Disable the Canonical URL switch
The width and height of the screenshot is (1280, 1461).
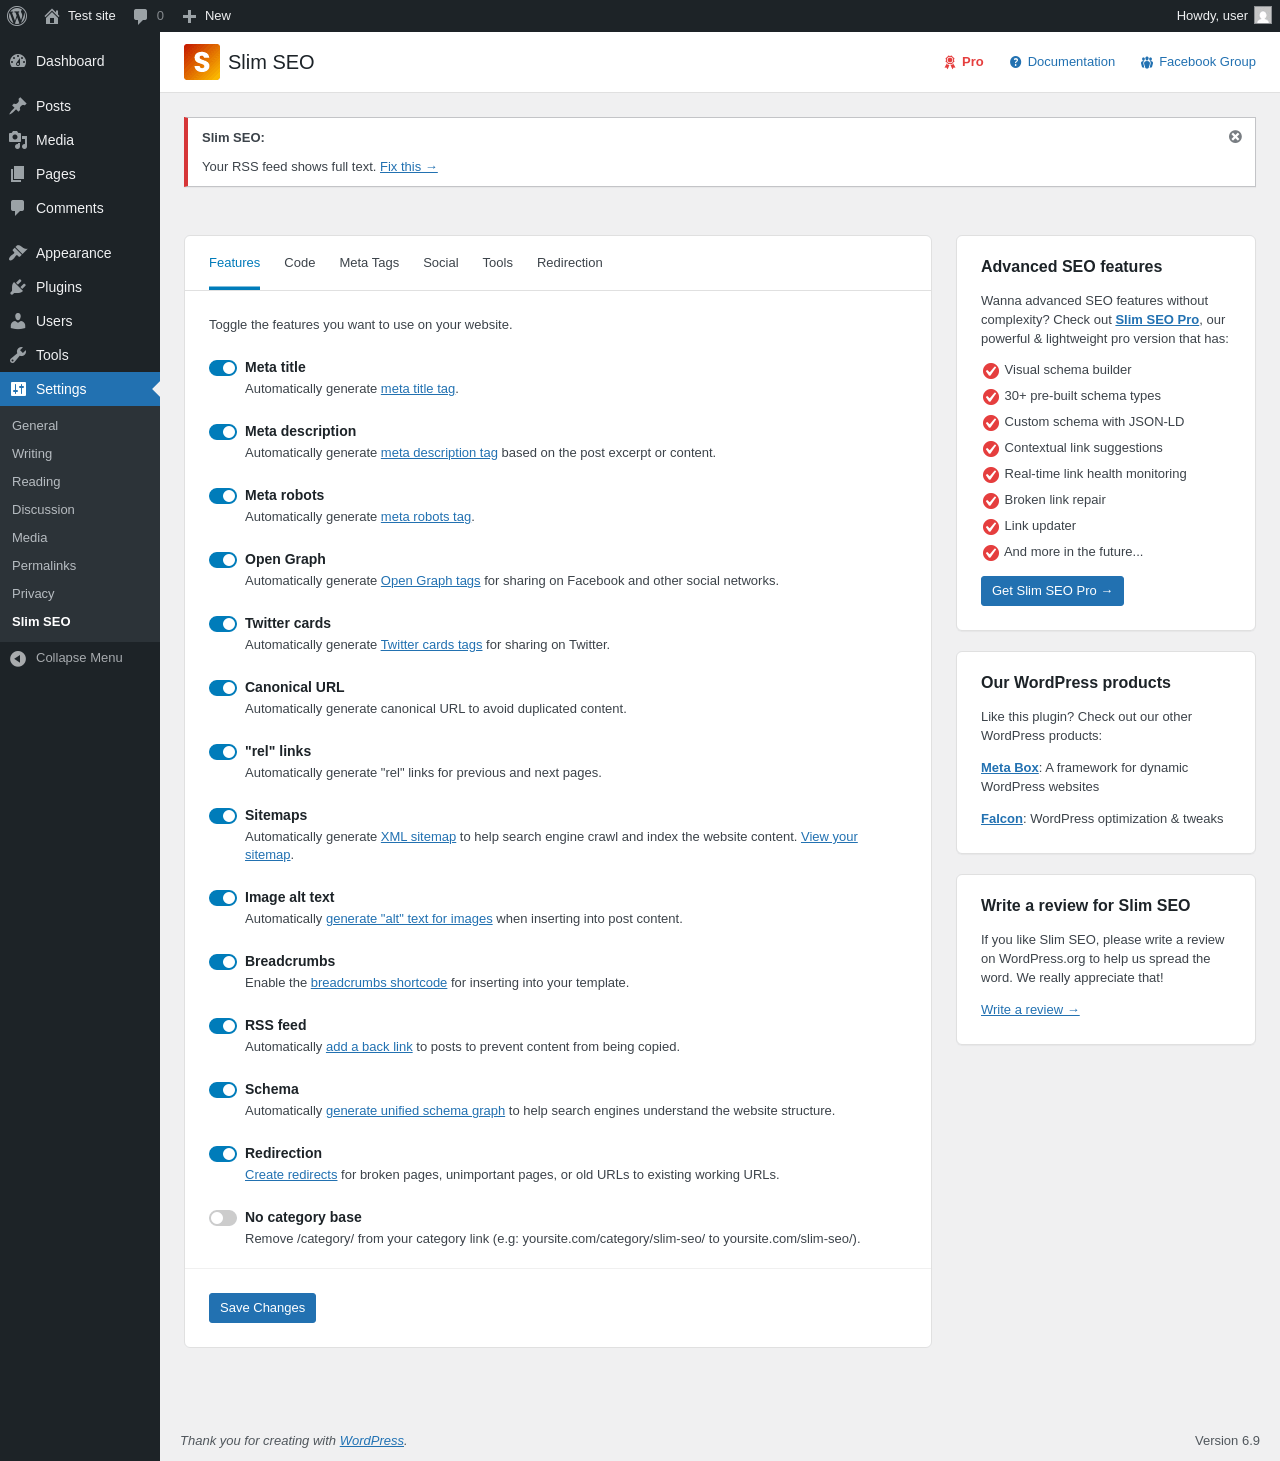click(x=223, y=688)
